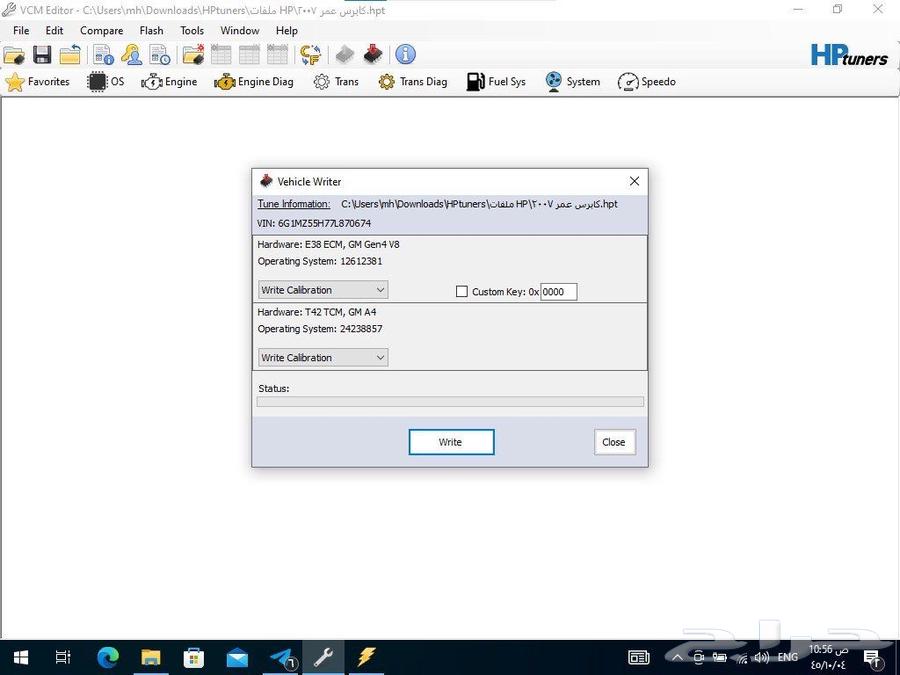The width and height of the screenshot is (900, 675).
Task: Click the VIN 6G1MZ55H77L870674 text
Action: point(314,223)
